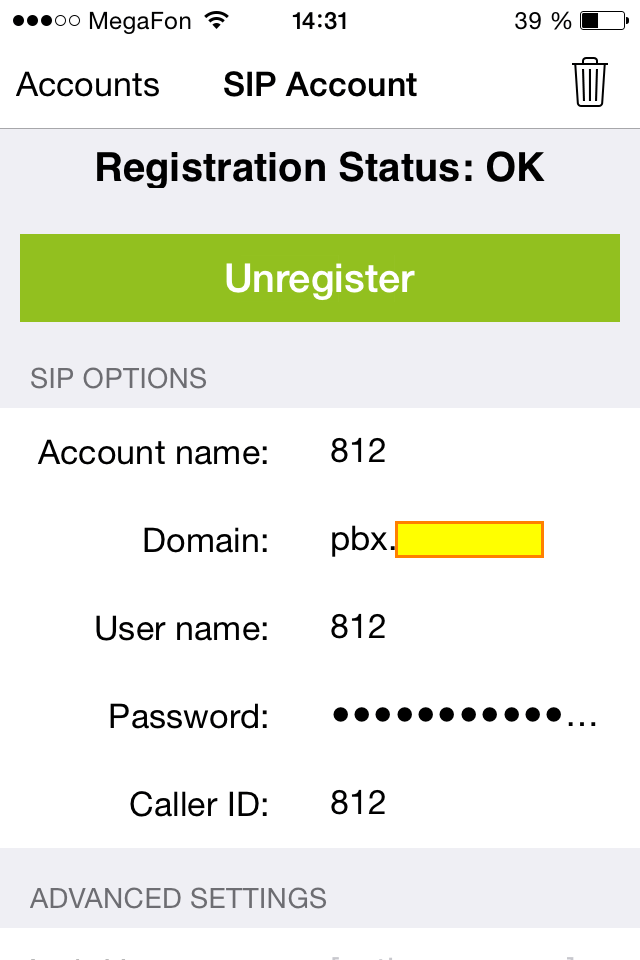Tap the masked Password field
The width and height of the screenshot is (640, 960).
point(464,715)
